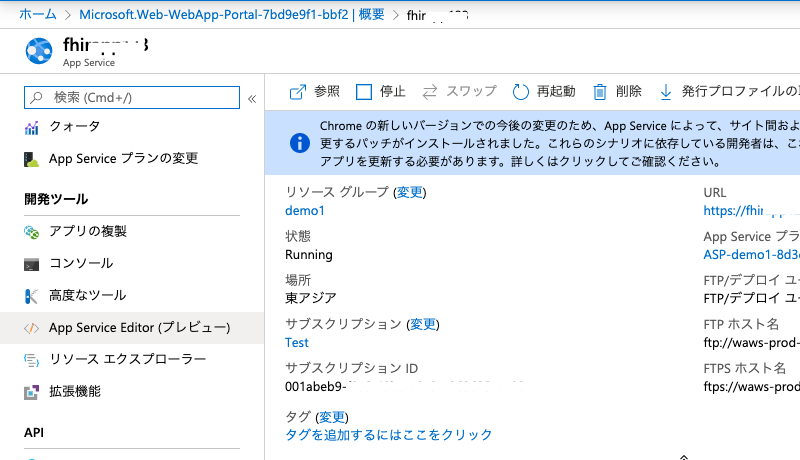The width and height of the screenshot is (800, 460).
Task: Click 再起動 restart toolbar button
Action: pyautogui.click(x=544, y=92)
